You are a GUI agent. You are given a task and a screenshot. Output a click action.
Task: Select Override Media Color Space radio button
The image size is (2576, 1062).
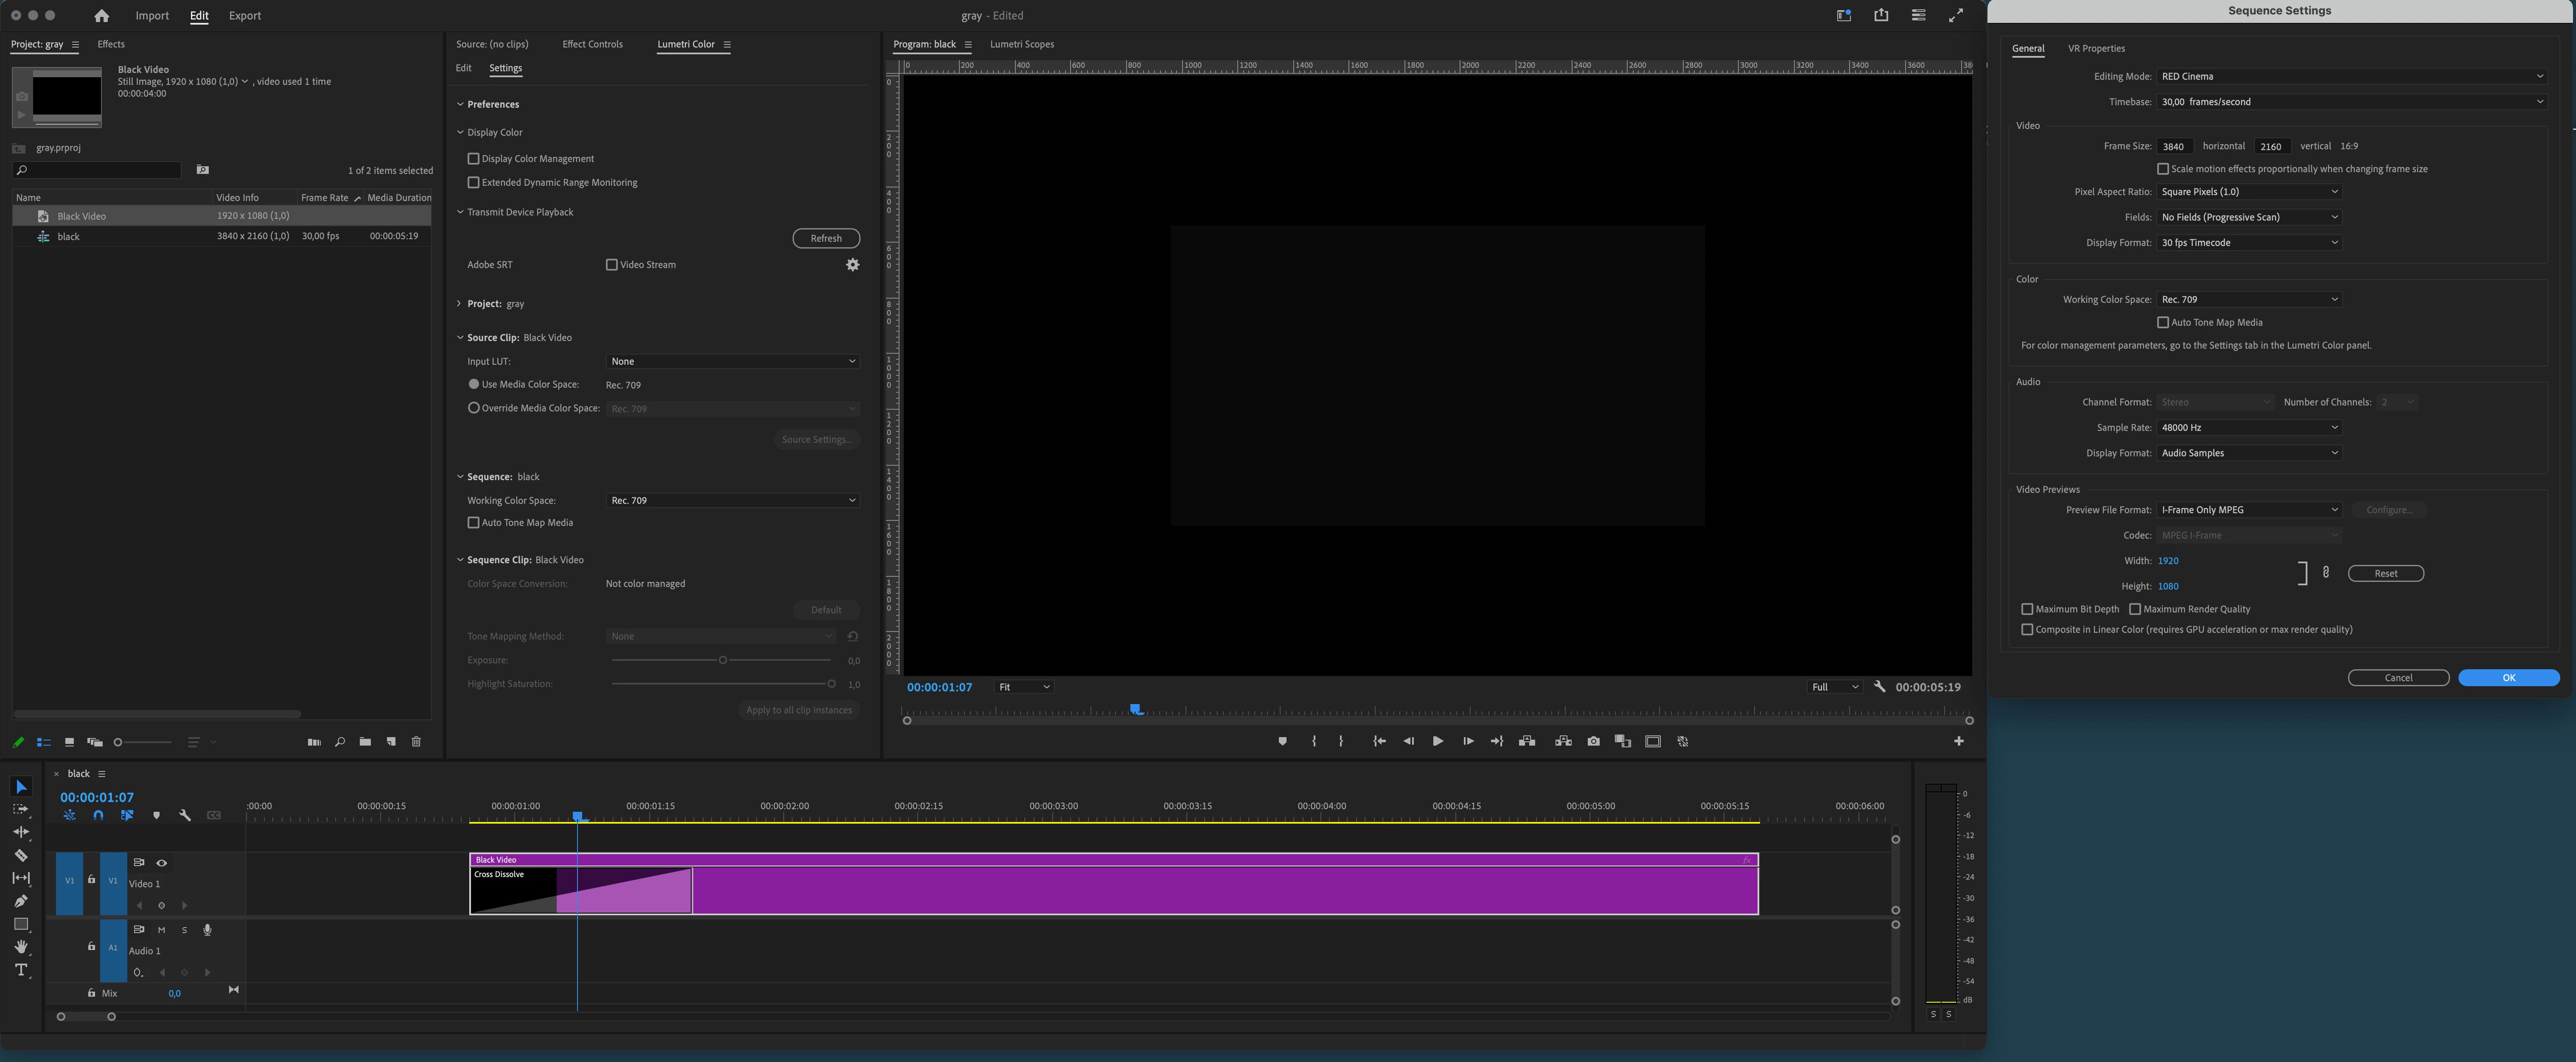point(473,408)
